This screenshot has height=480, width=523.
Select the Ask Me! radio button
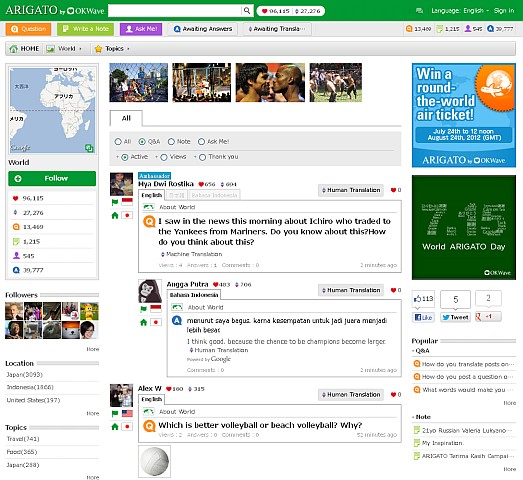[201, 142]
